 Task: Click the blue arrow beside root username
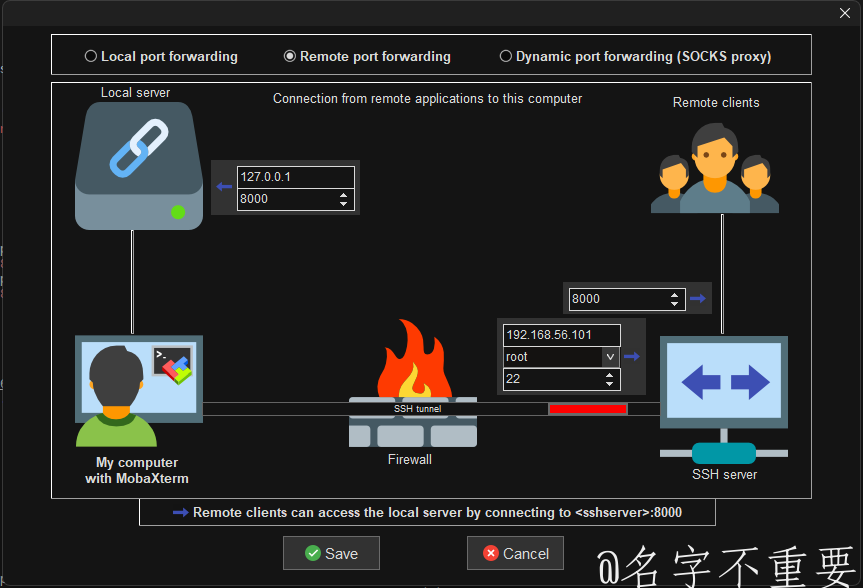coord(632,357)
